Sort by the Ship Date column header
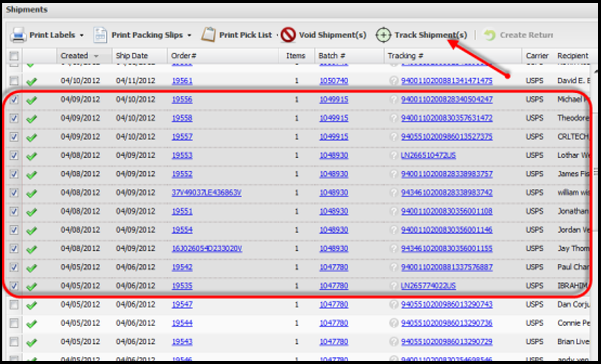This screenshot has height=364, width=601. (x=132, y=56)
